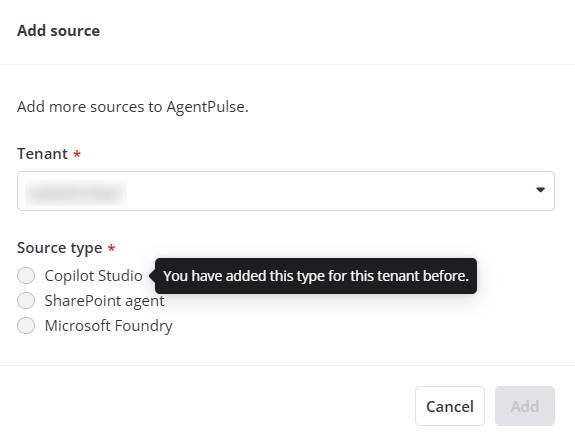Open the Tenant dropdown arrow
Viewport: 575px width, 439px height.
tap(540, 190)
